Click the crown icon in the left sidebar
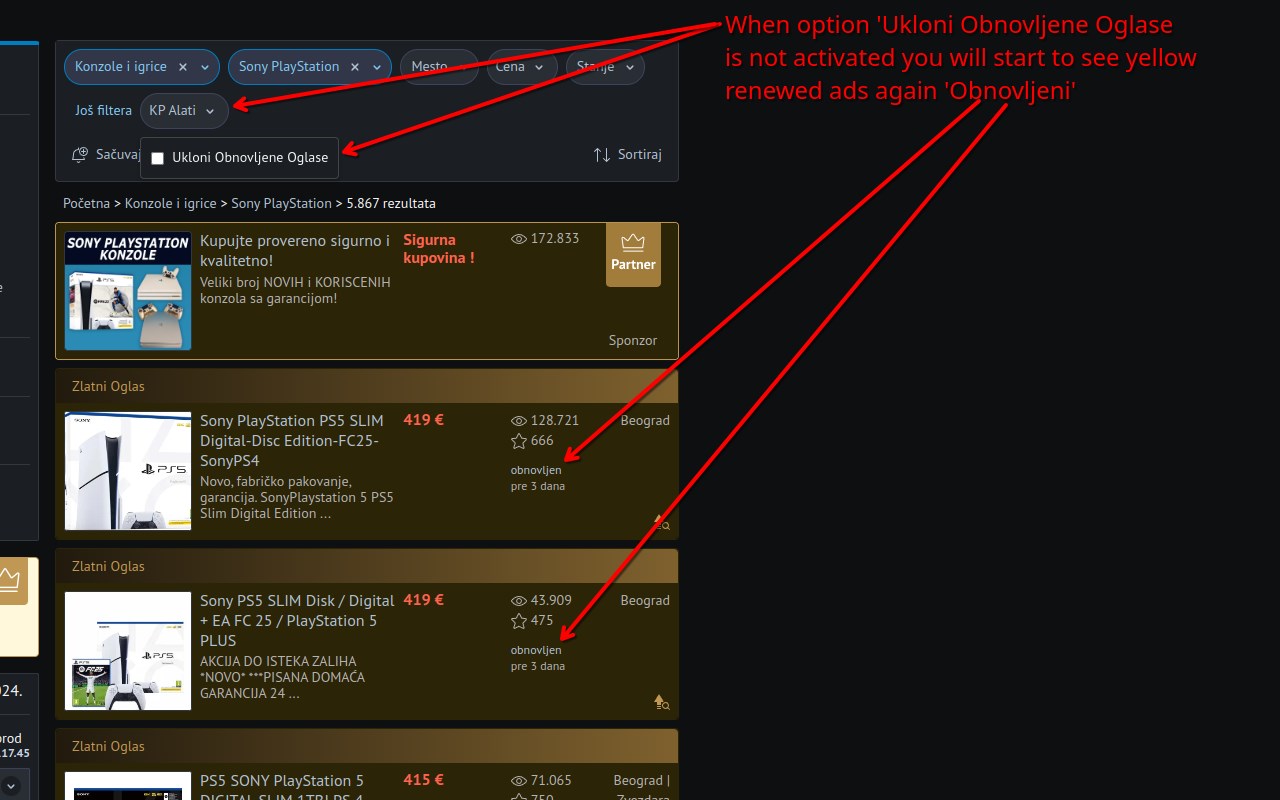Image resolution: width=1280 pixels, height=800 pixels. (9, 580)
